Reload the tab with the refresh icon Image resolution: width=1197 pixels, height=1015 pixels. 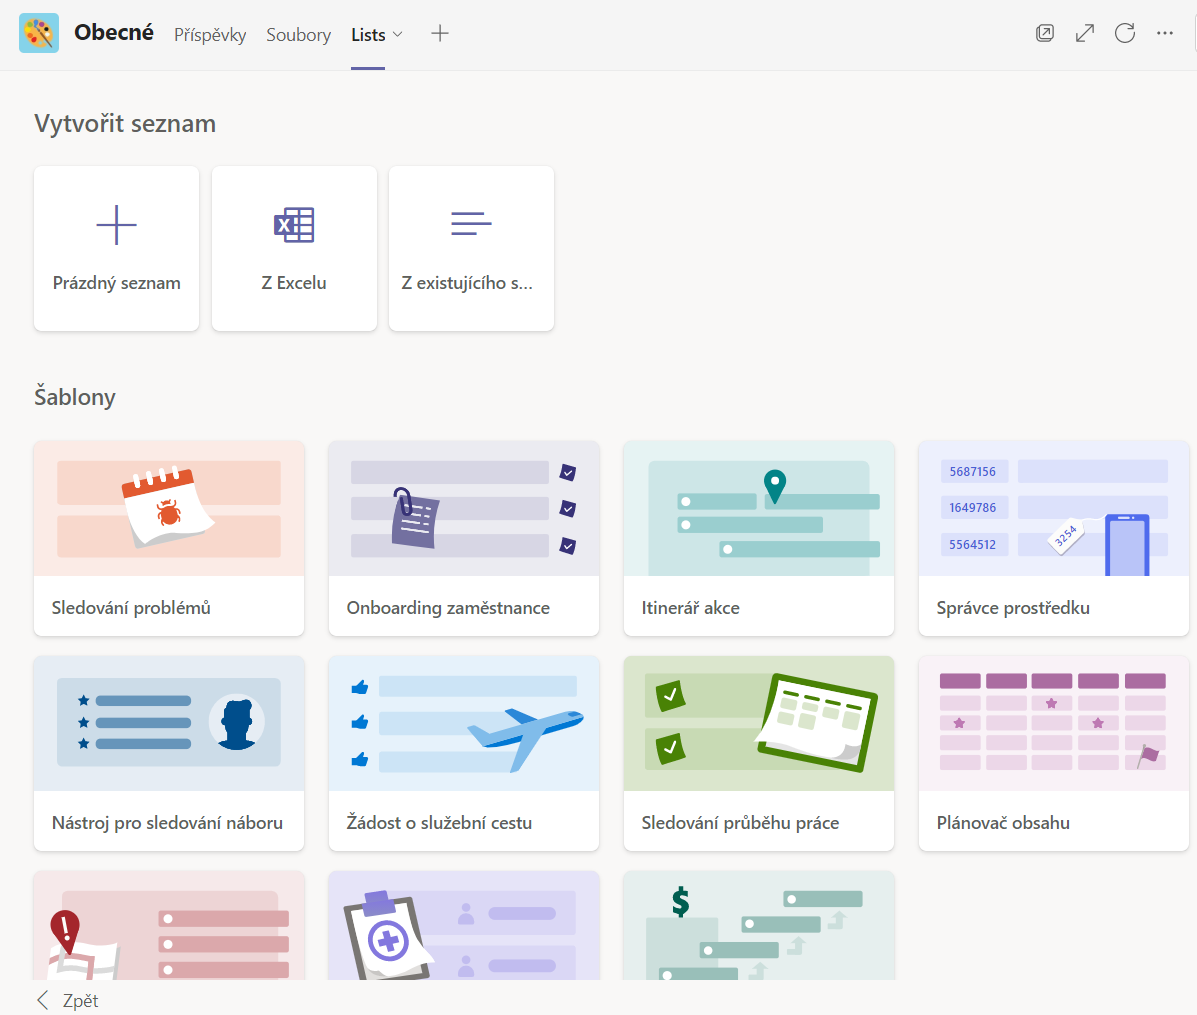point(1125,33)
